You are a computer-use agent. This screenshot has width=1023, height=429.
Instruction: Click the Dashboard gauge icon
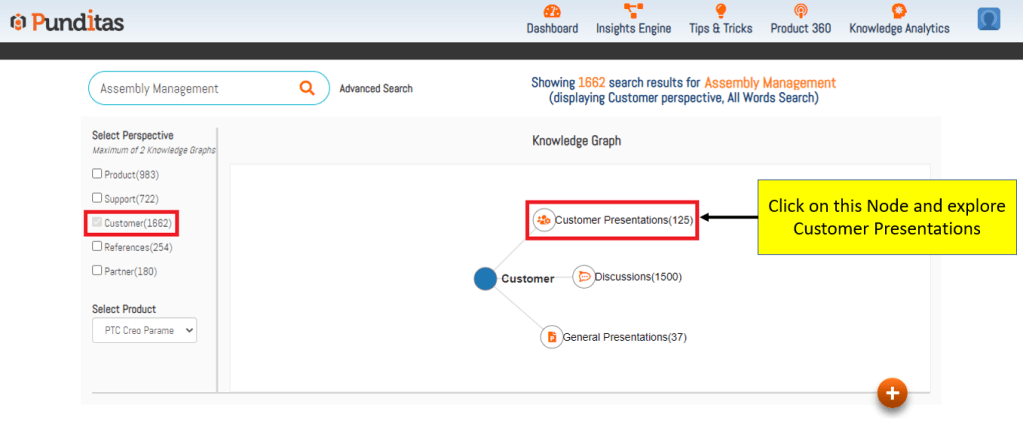(x=552, y=11)
